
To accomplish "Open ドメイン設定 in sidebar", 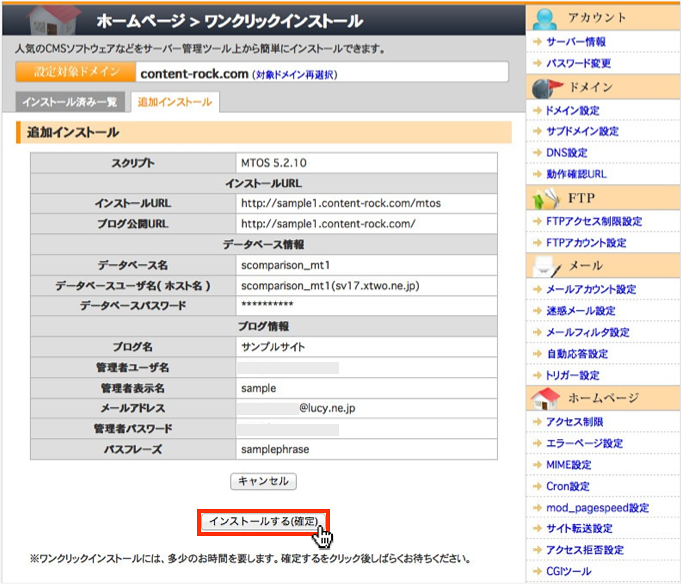I will point(572,110).
